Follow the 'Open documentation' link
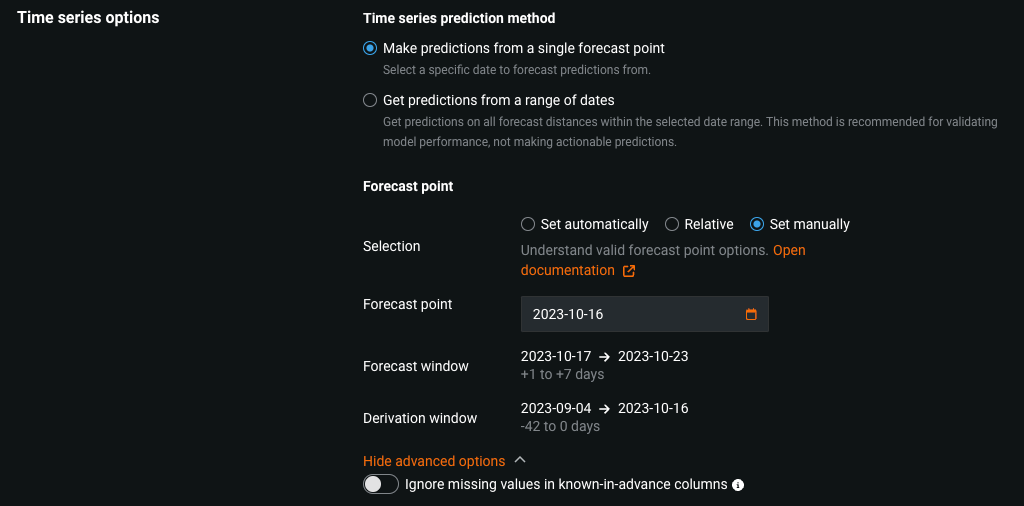This screenshot has width=1024, height=506. 568,270
